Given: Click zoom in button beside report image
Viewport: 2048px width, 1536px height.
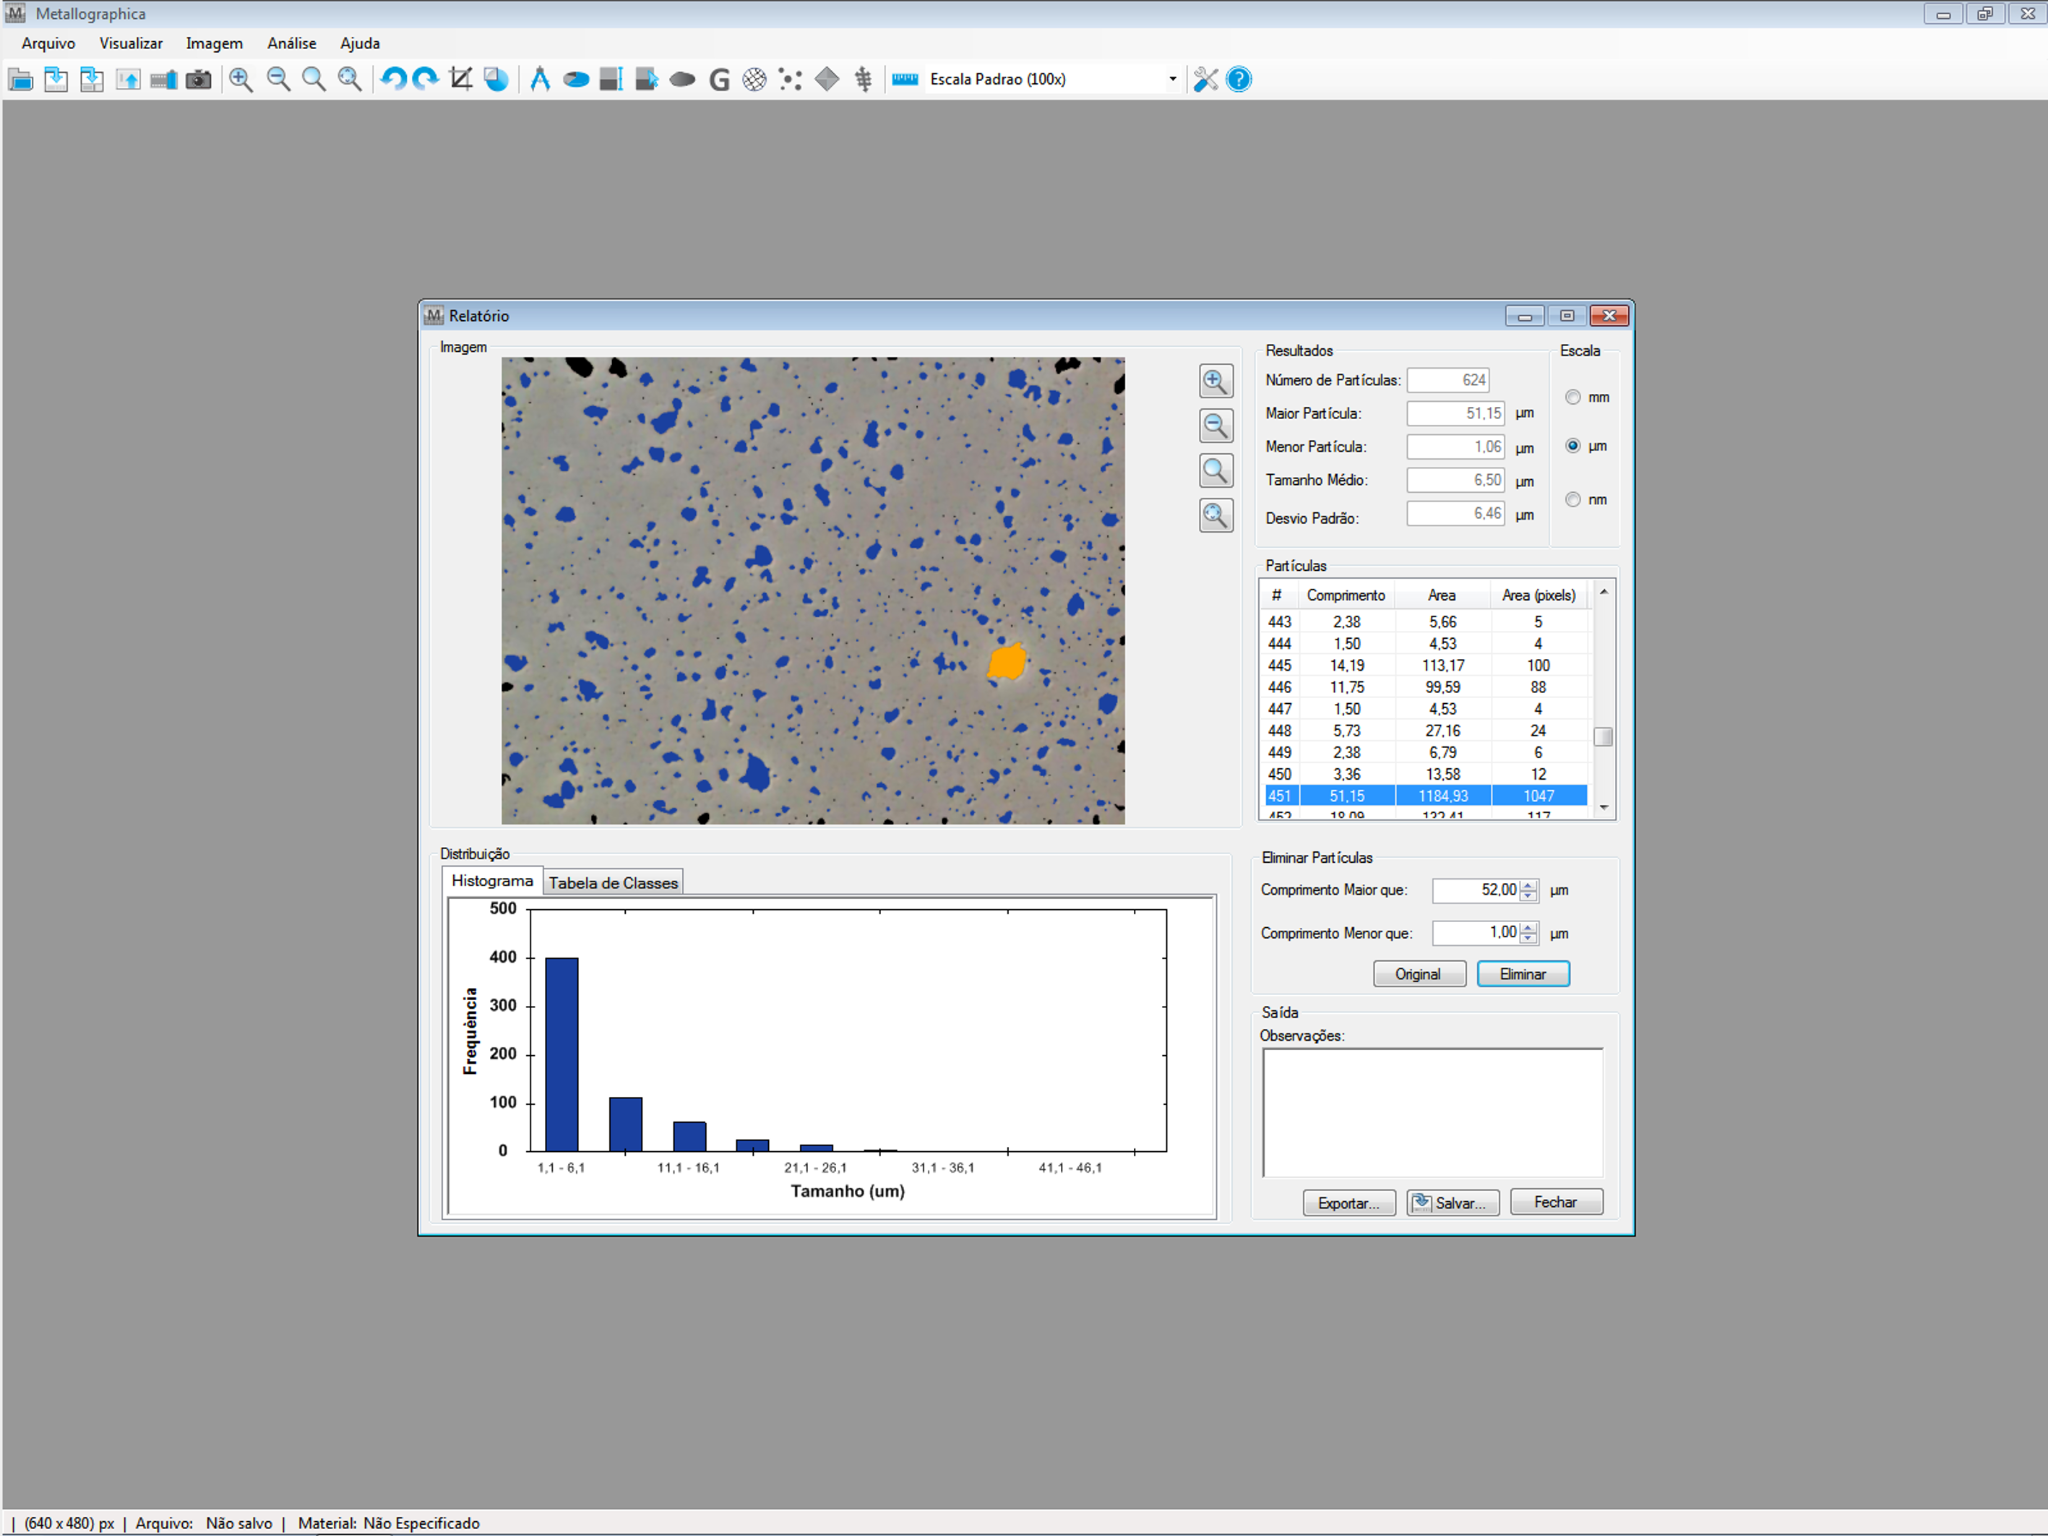Looking at the screenshot, I should pyautogui.click(x=1216, y=381).
